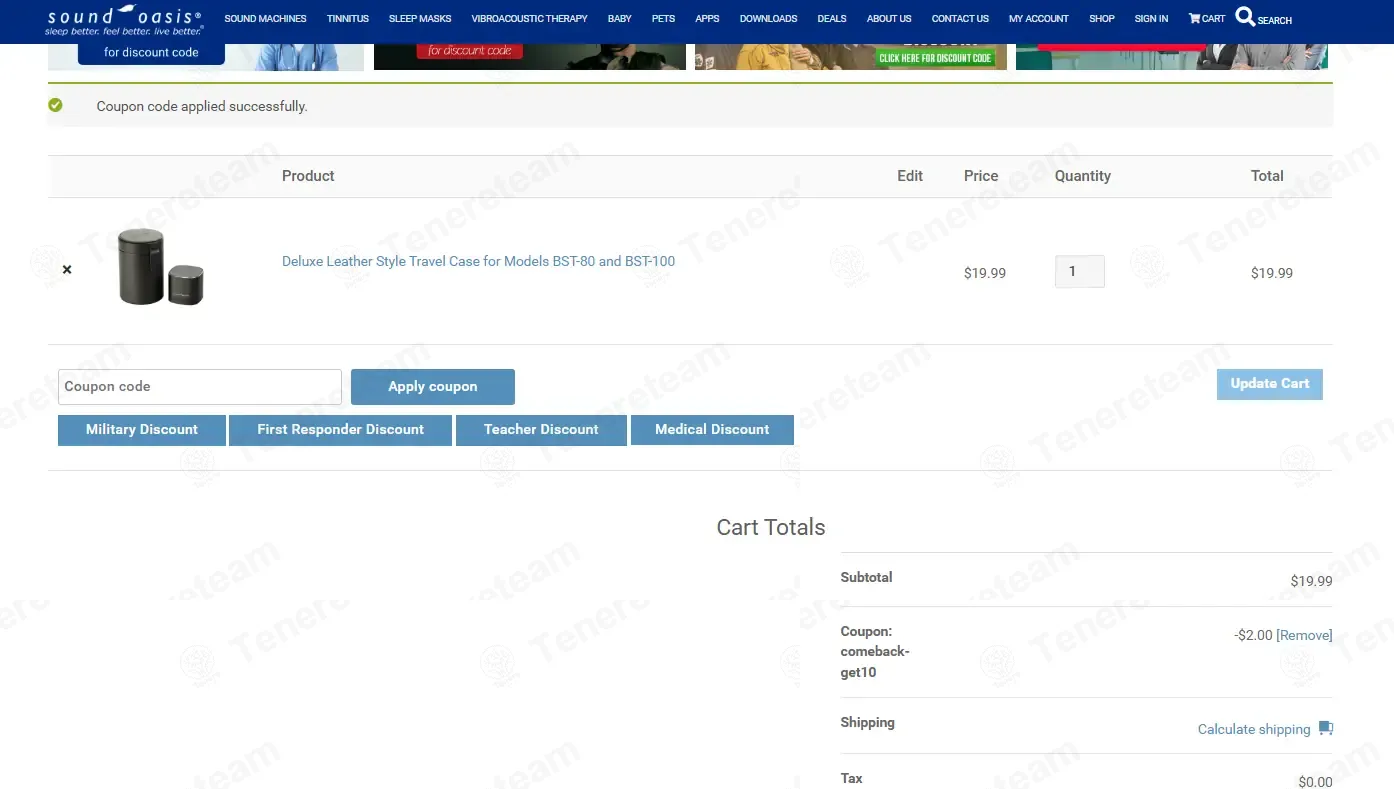Image resolution: width=1394 pixels, height=789 pixels.
Task: Open the Baby menu item
Action: [x=620, y=18]
